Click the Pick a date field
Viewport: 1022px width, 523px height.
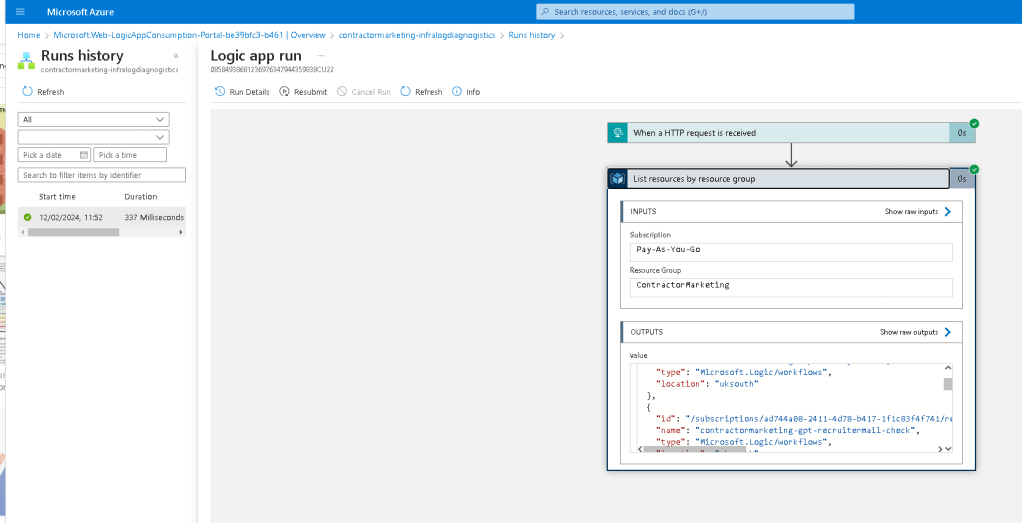pos(55,155)
